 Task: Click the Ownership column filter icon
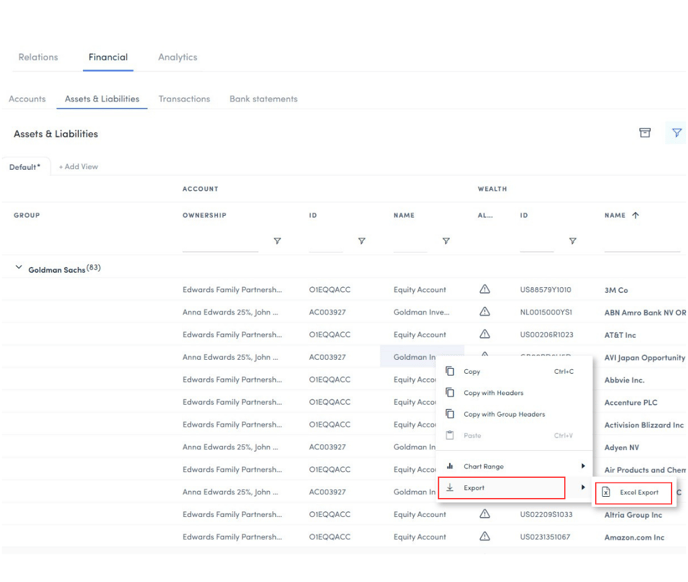coord(277,241)
